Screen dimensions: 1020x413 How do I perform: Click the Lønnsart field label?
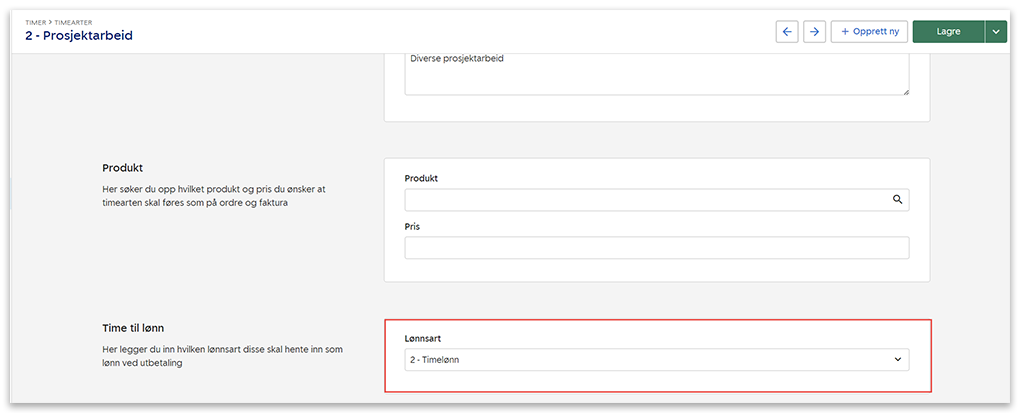[424, 339]
